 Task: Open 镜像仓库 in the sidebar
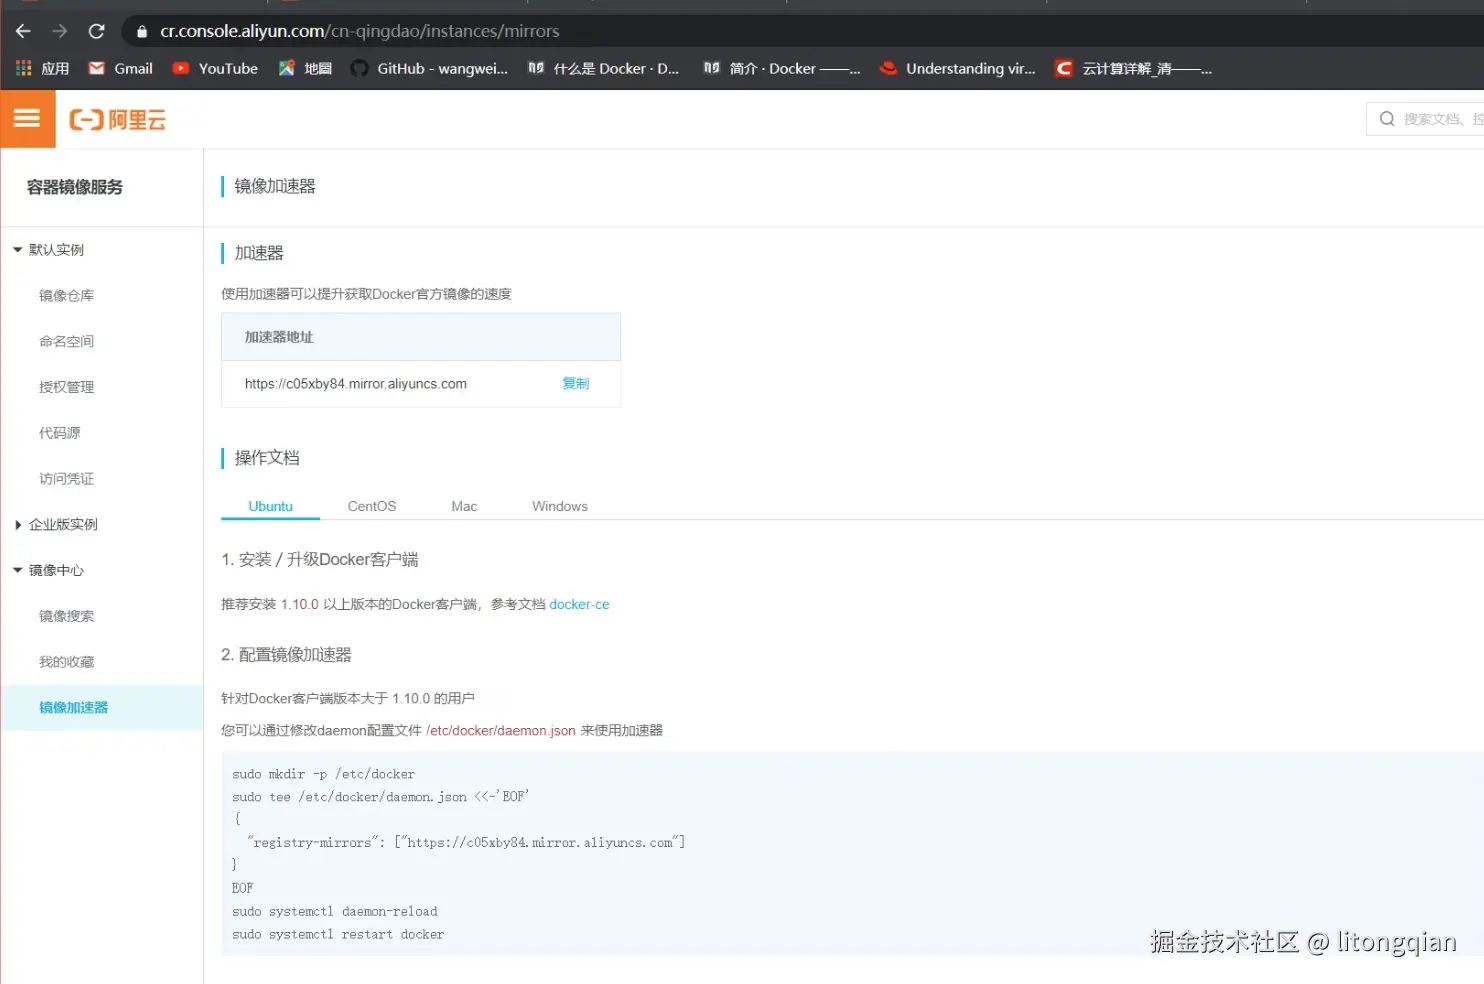point(66,296)
